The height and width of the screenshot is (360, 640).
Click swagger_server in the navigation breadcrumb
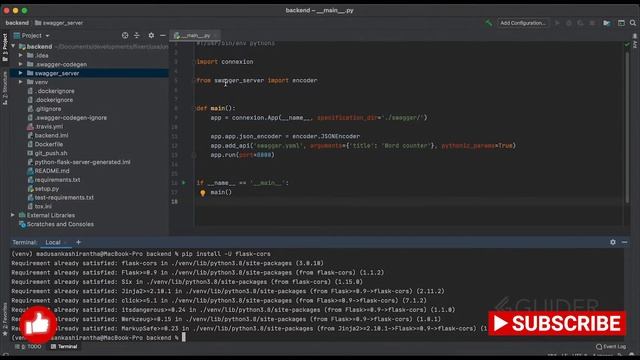(x=60, y=23)
